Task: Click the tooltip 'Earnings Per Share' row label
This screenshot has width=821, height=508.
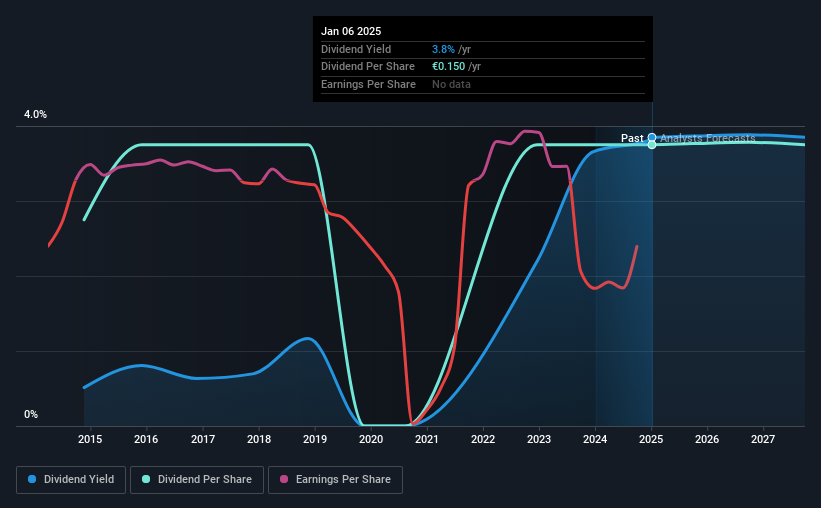Action: pos(368,84)
